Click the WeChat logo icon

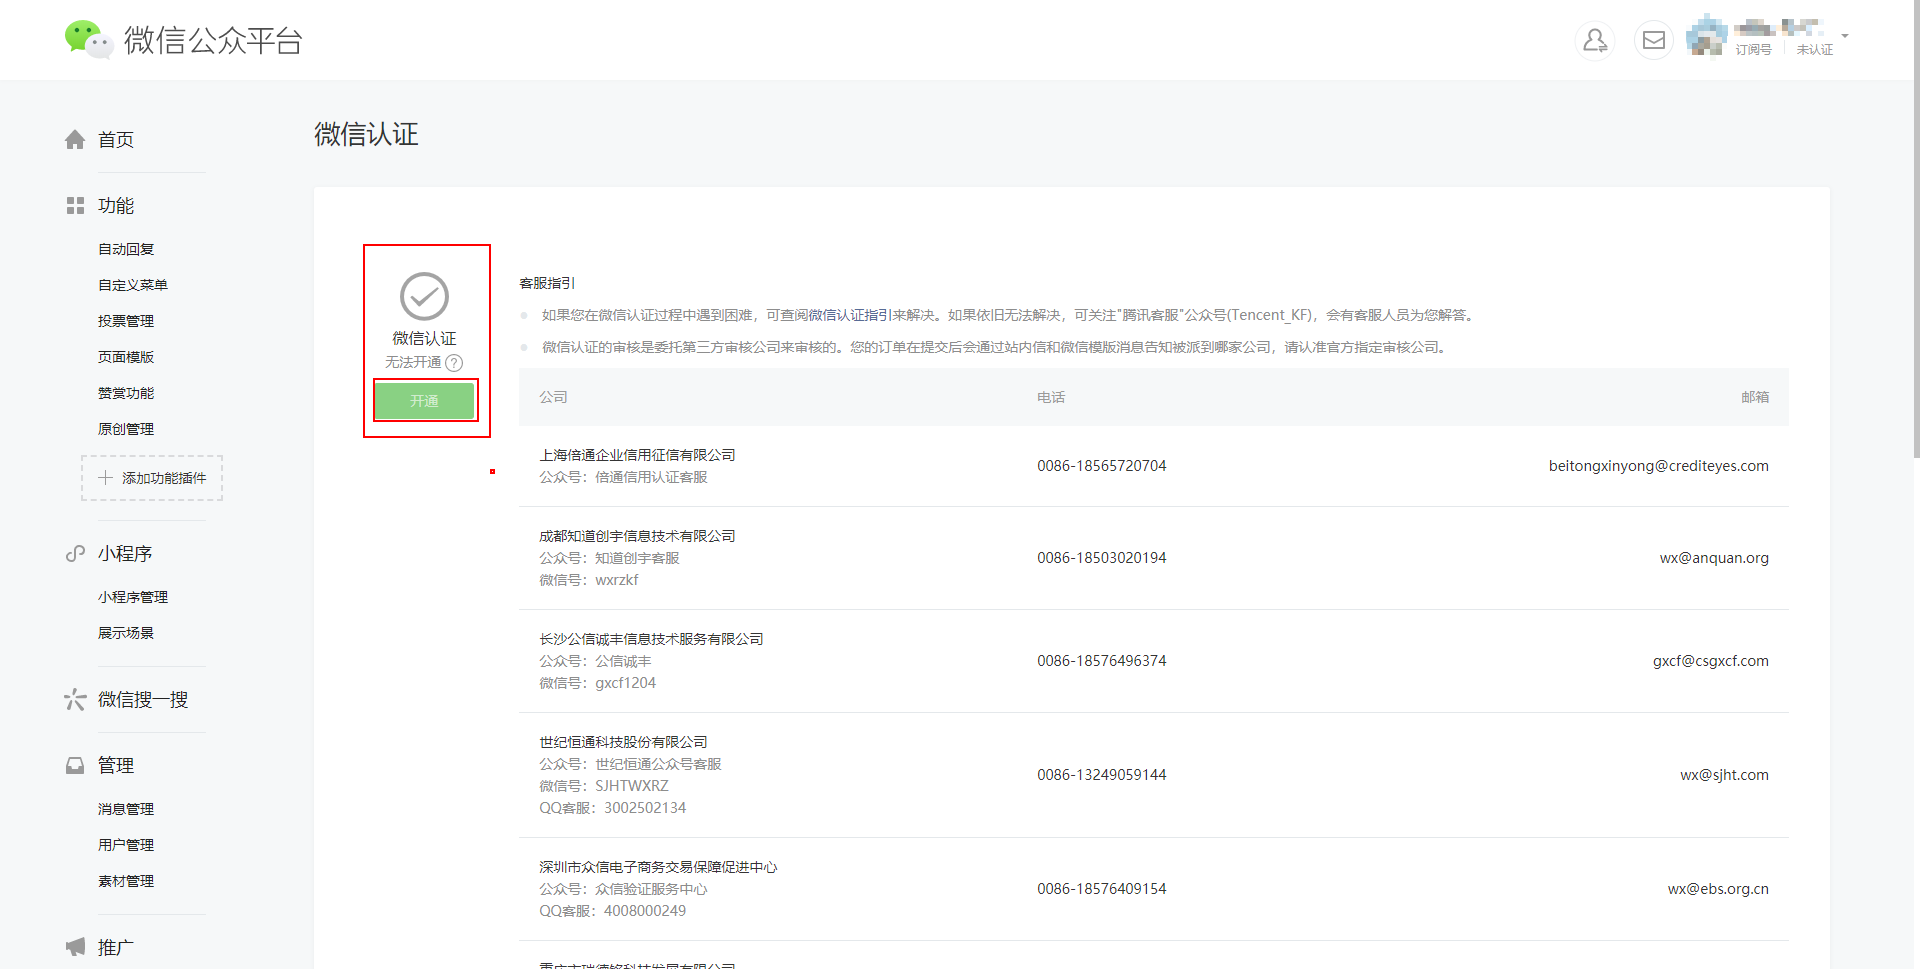88,39
